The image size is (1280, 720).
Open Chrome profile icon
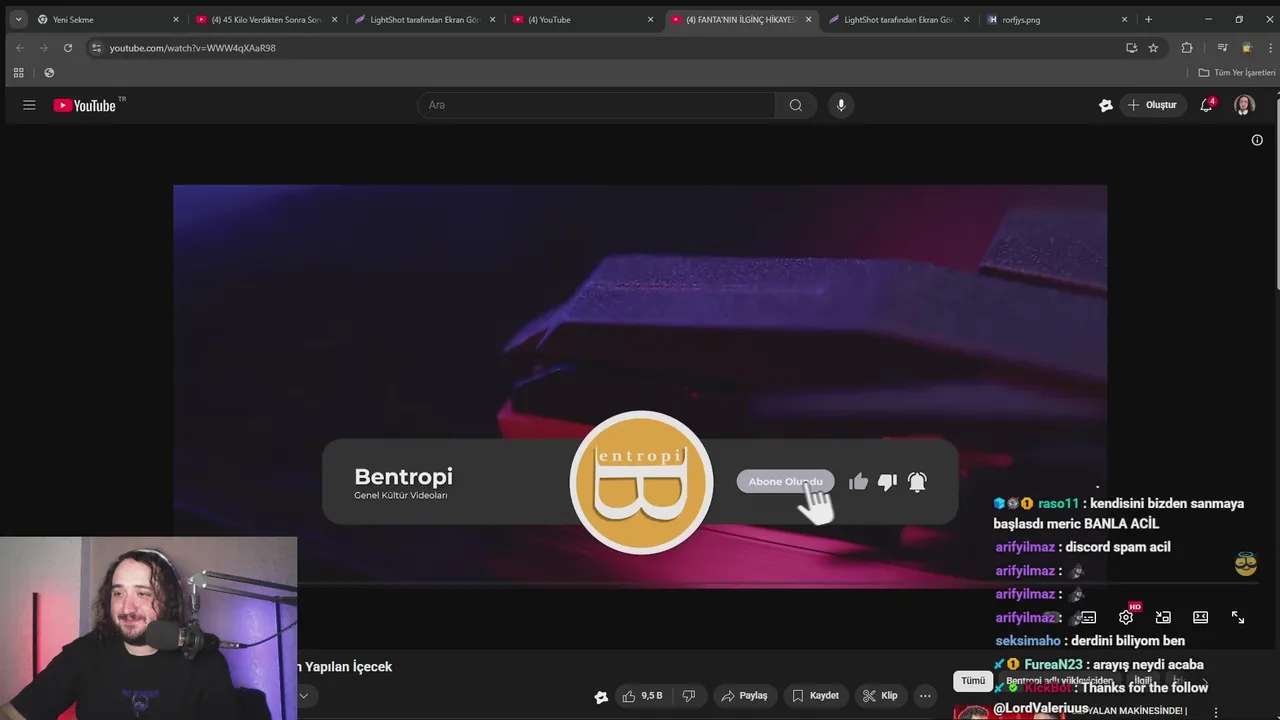pyautogui.click(x=1246, y=48)
